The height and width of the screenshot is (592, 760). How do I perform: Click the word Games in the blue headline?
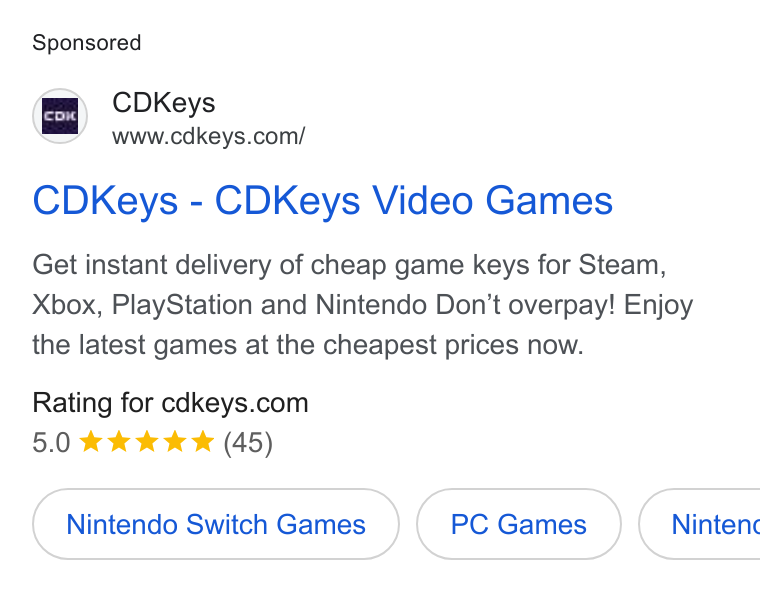coord(549,201)
